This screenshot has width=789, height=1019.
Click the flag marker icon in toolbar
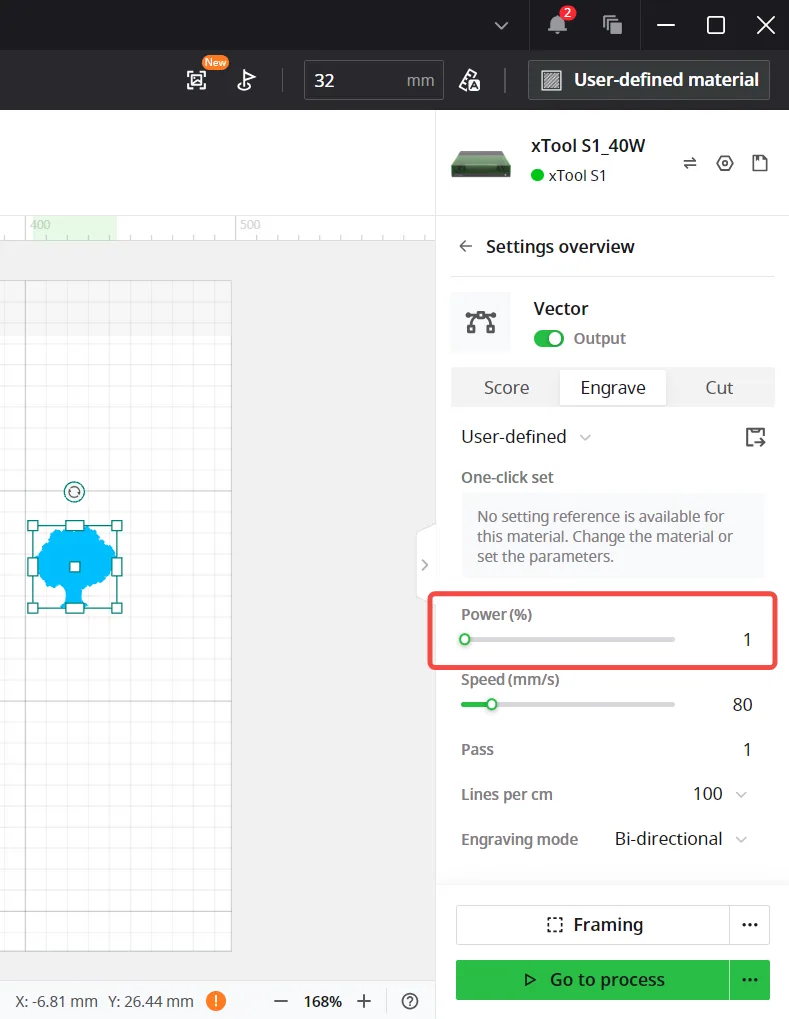pos(246,80)
